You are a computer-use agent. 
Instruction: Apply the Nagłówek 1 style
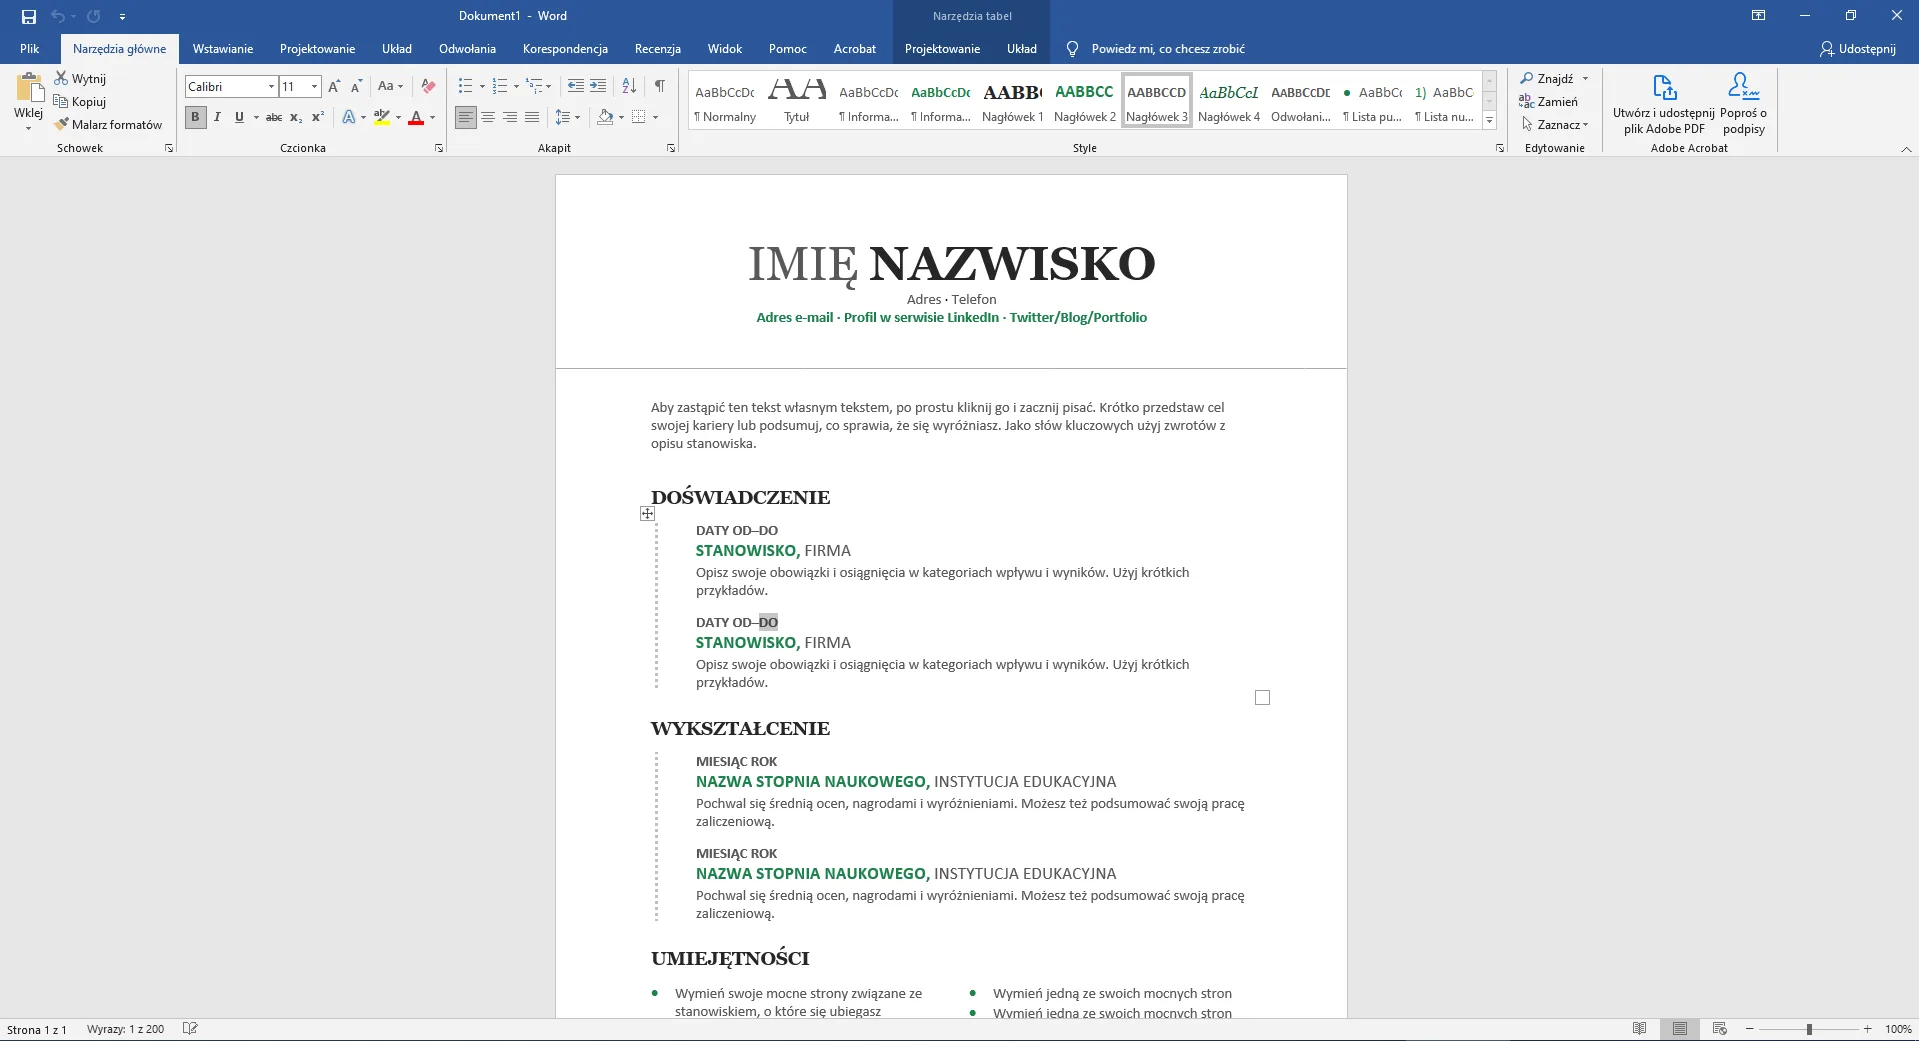coord(1013,101)
